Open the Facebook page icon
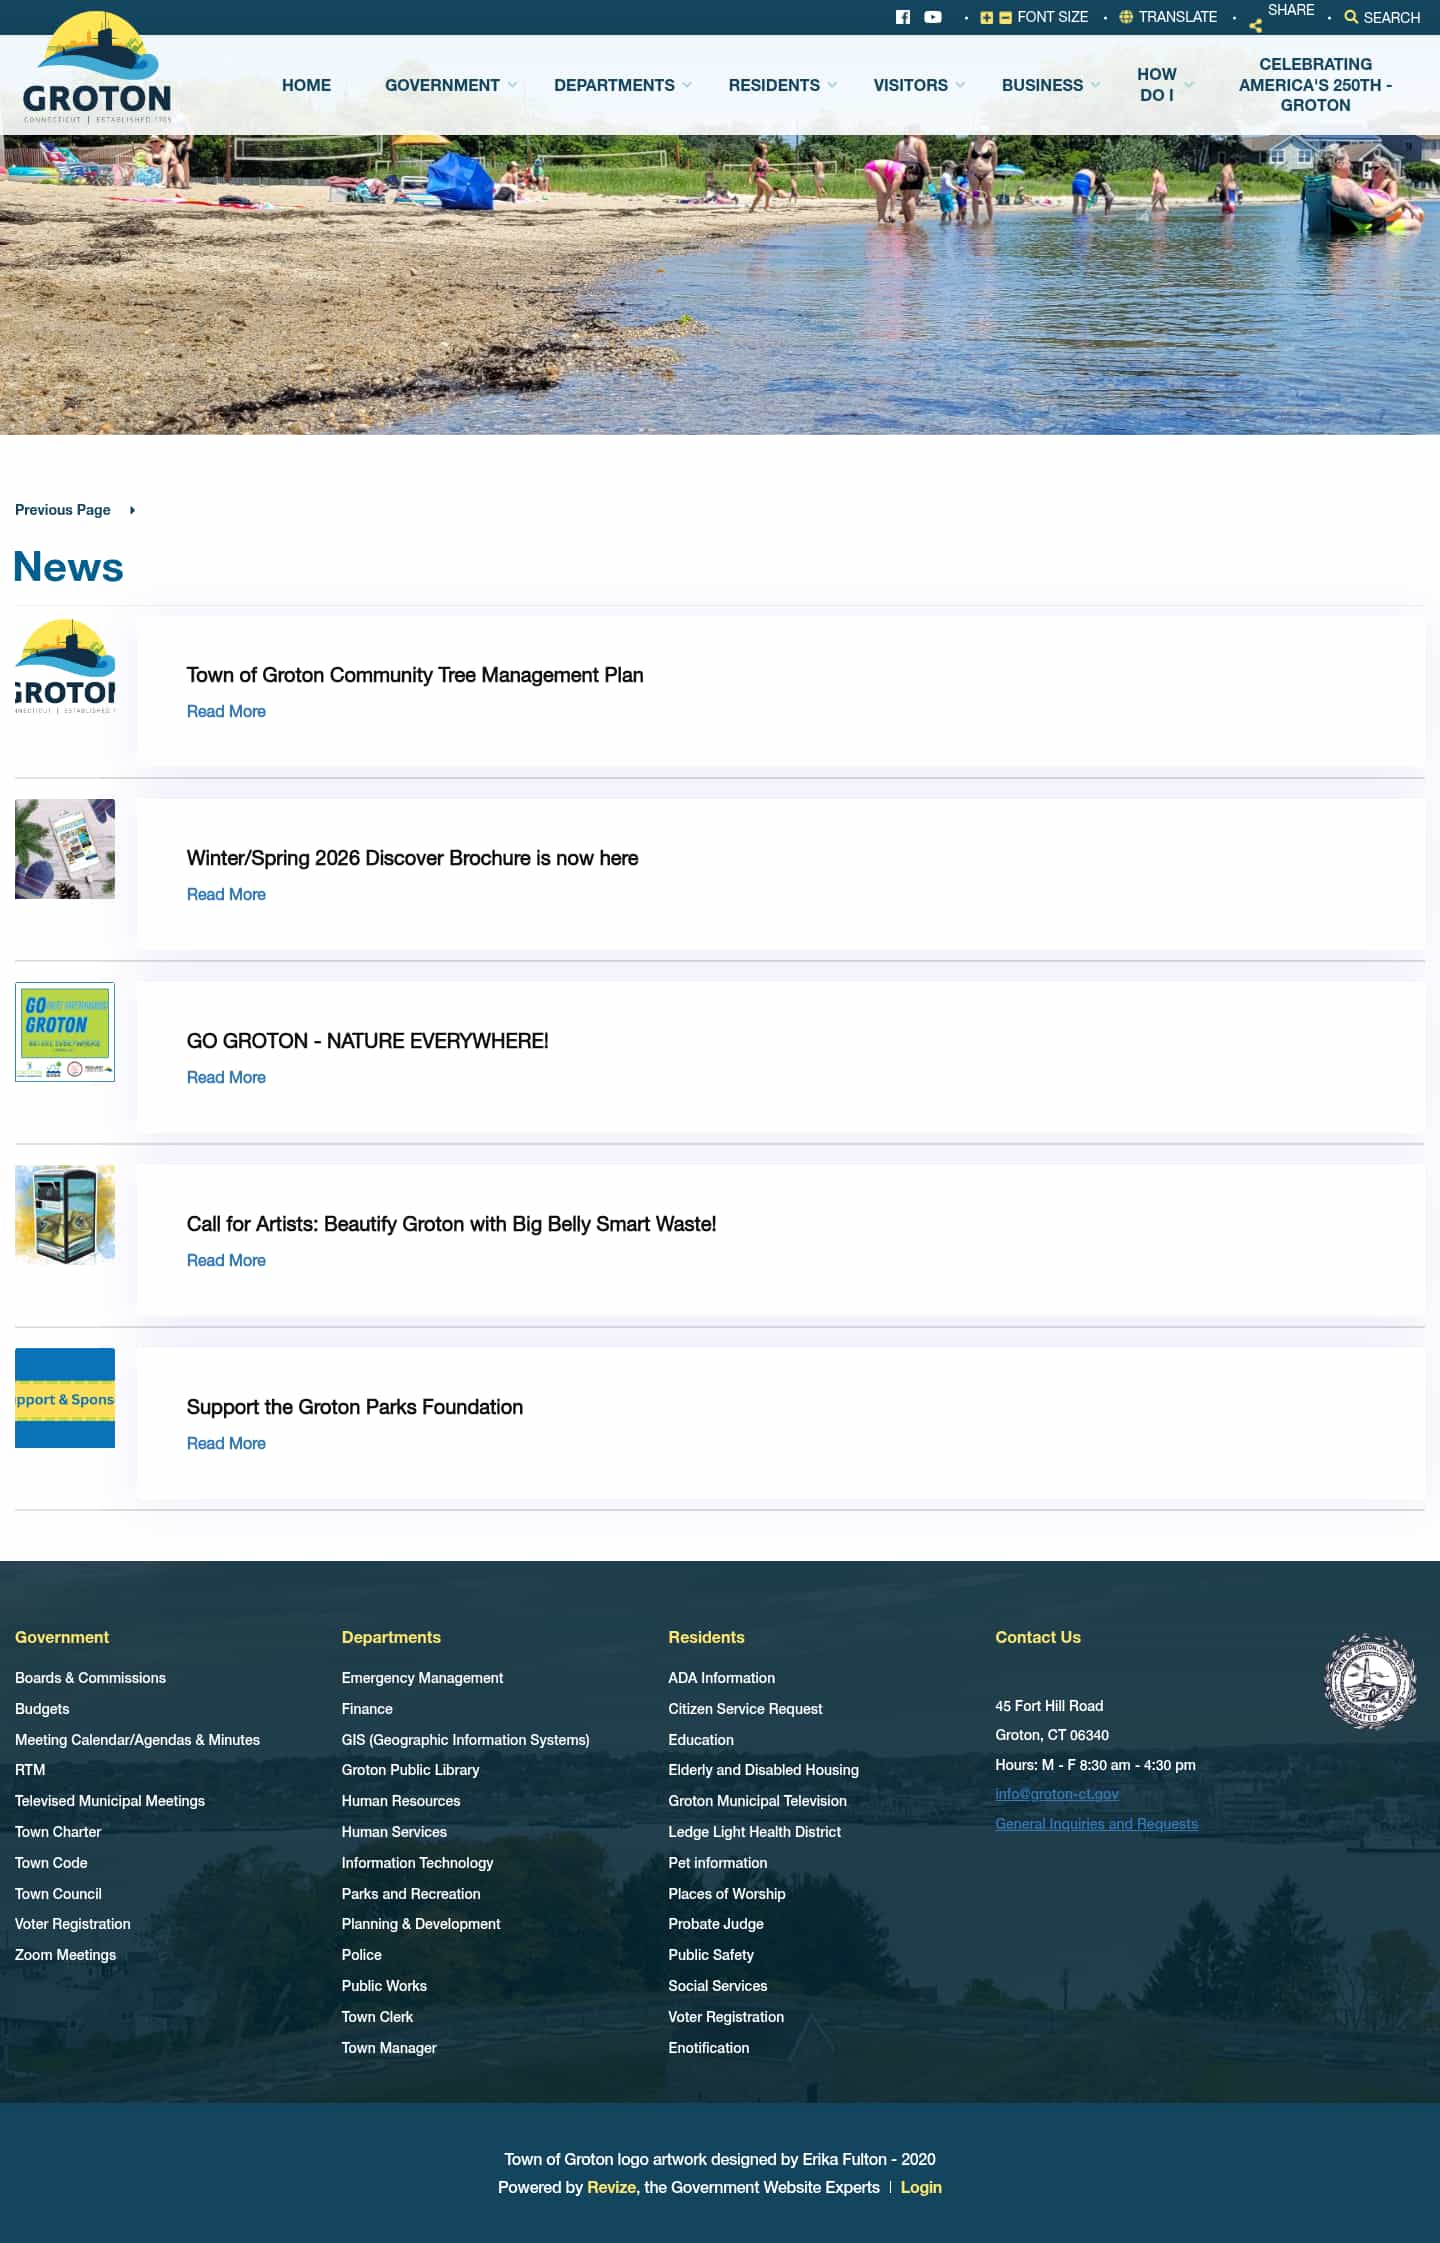Viewport: 1440px width, 2243px height. pyautogui.click(x=902, y=17)
